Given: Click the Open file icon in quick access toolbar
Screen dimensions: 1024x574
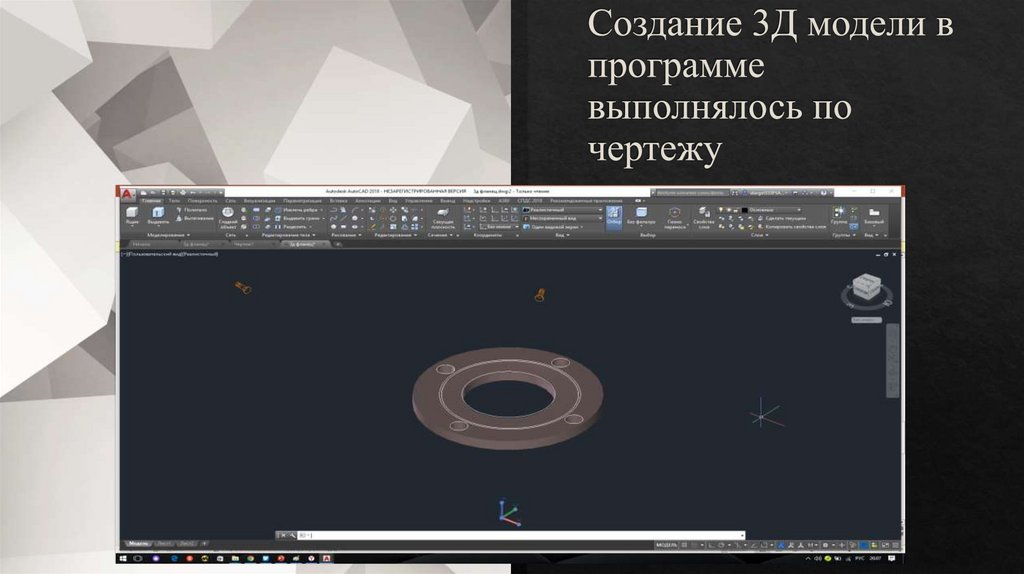Looking at the screenshot, I should pos(153,193).
